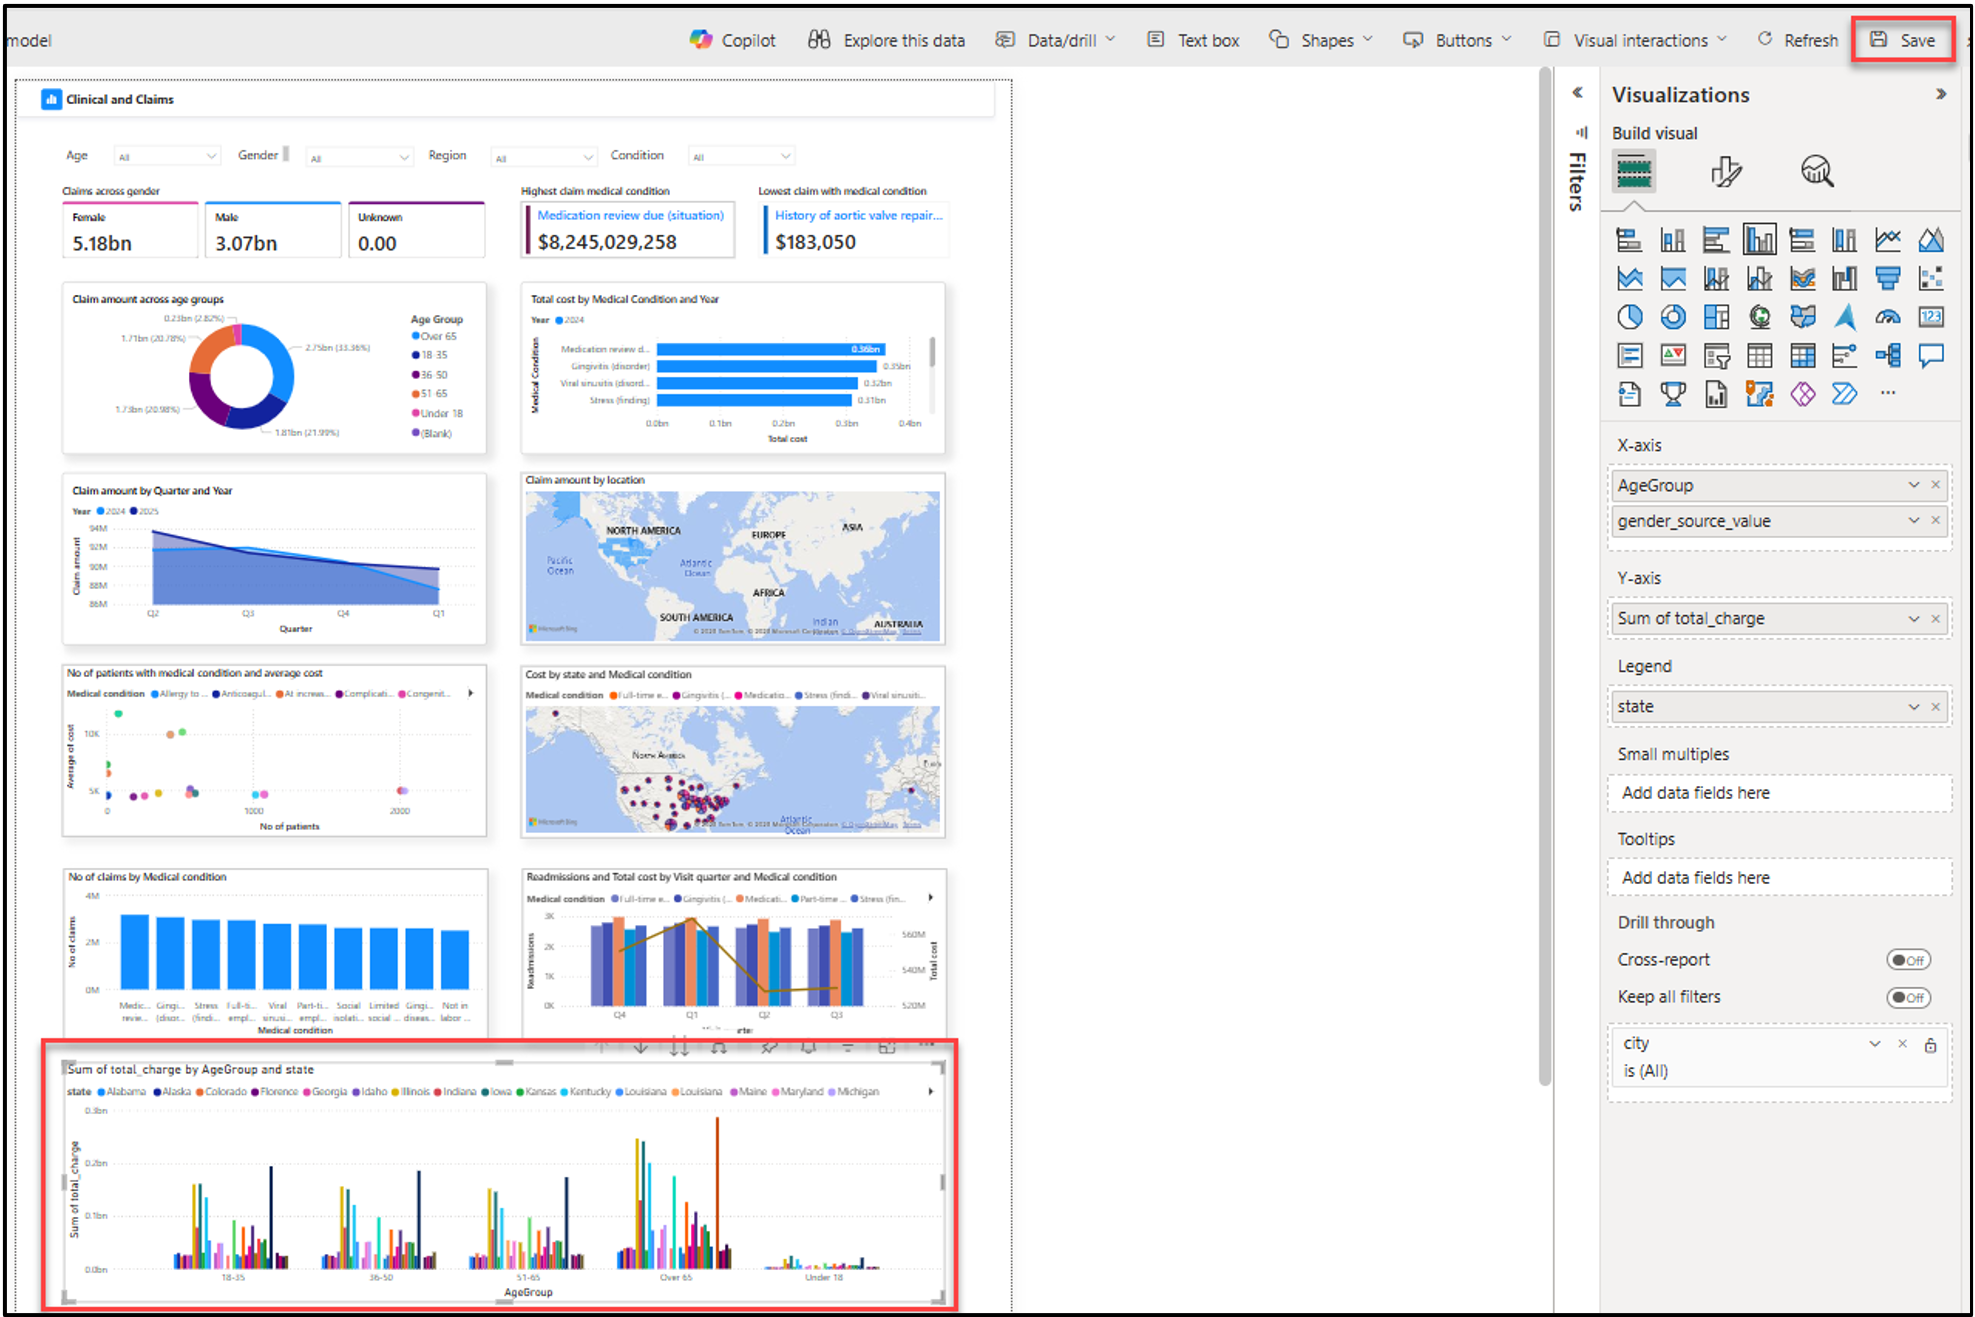Open the Condition slicer dropdown
Screen dimensions: 1975x1317
(741, 156)
